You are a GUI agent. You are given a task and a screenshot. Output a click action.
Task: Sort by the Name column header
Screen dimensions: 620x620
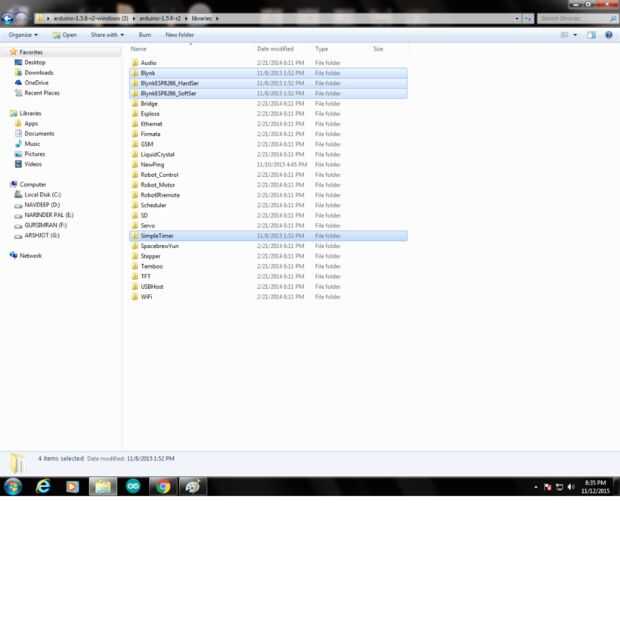pos(138,49)
